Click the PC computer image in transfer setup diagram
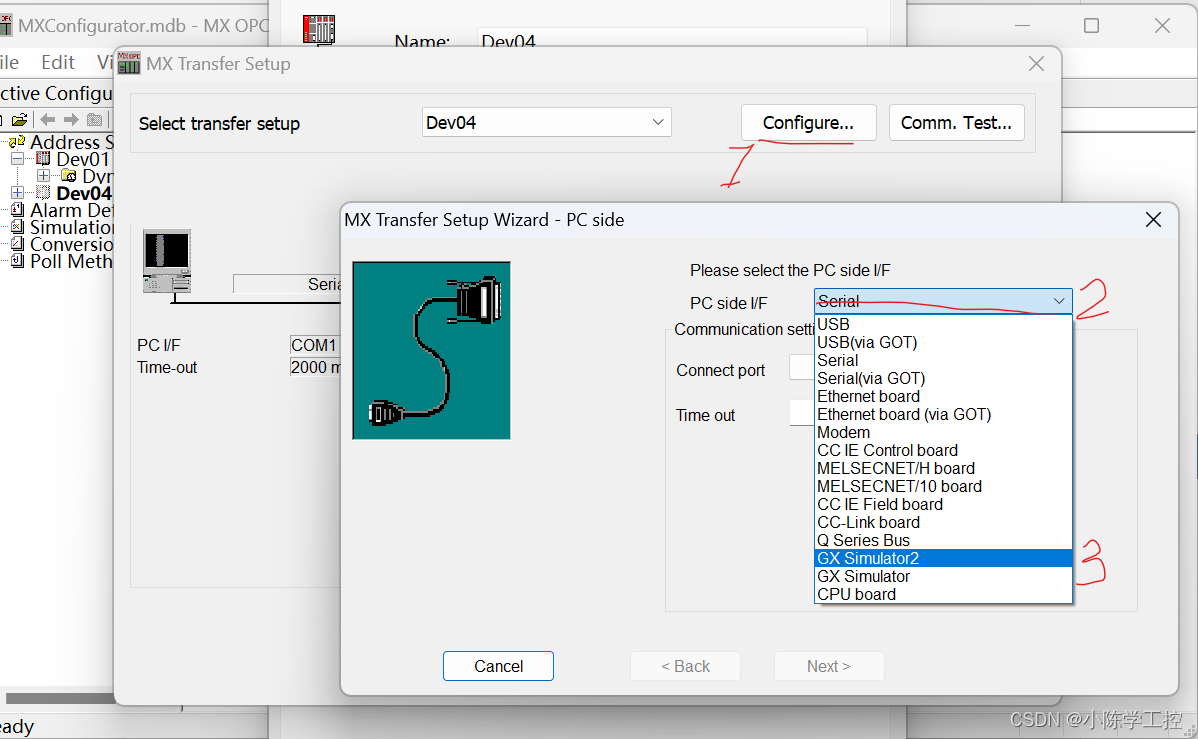Image resolution: width=1198 pixels, height=739 pixels. (x=167, y=261)
